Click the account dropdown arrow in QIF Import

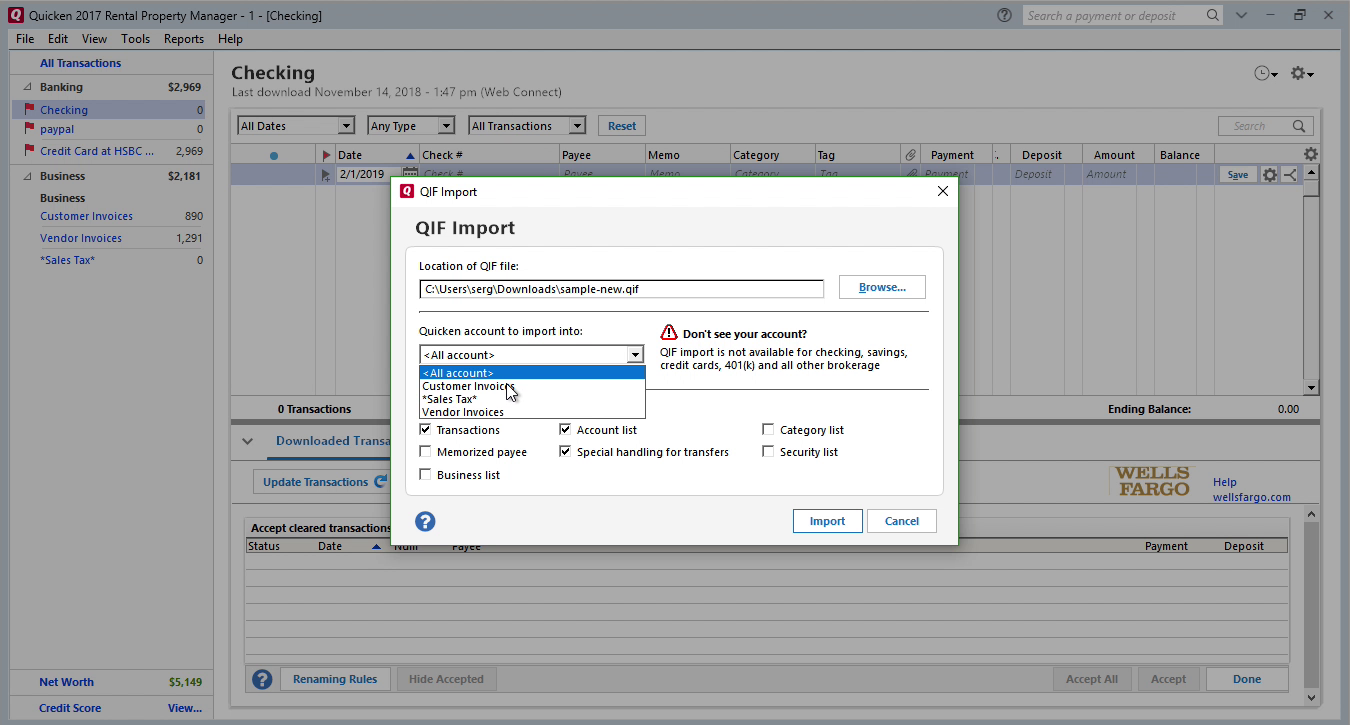tap(634, 355)
